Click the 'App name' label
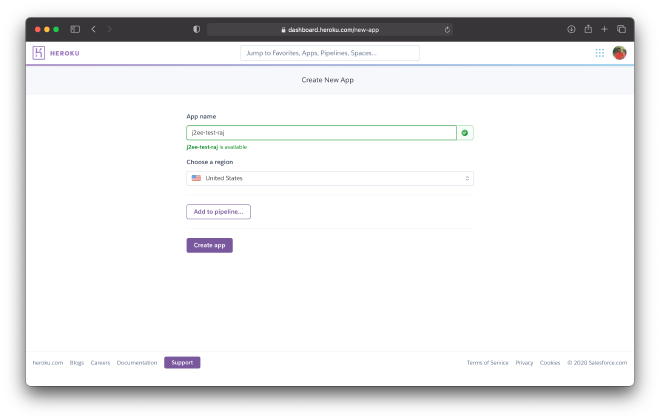The width and height of the screenshot is (660, 420). click(201, 117)
